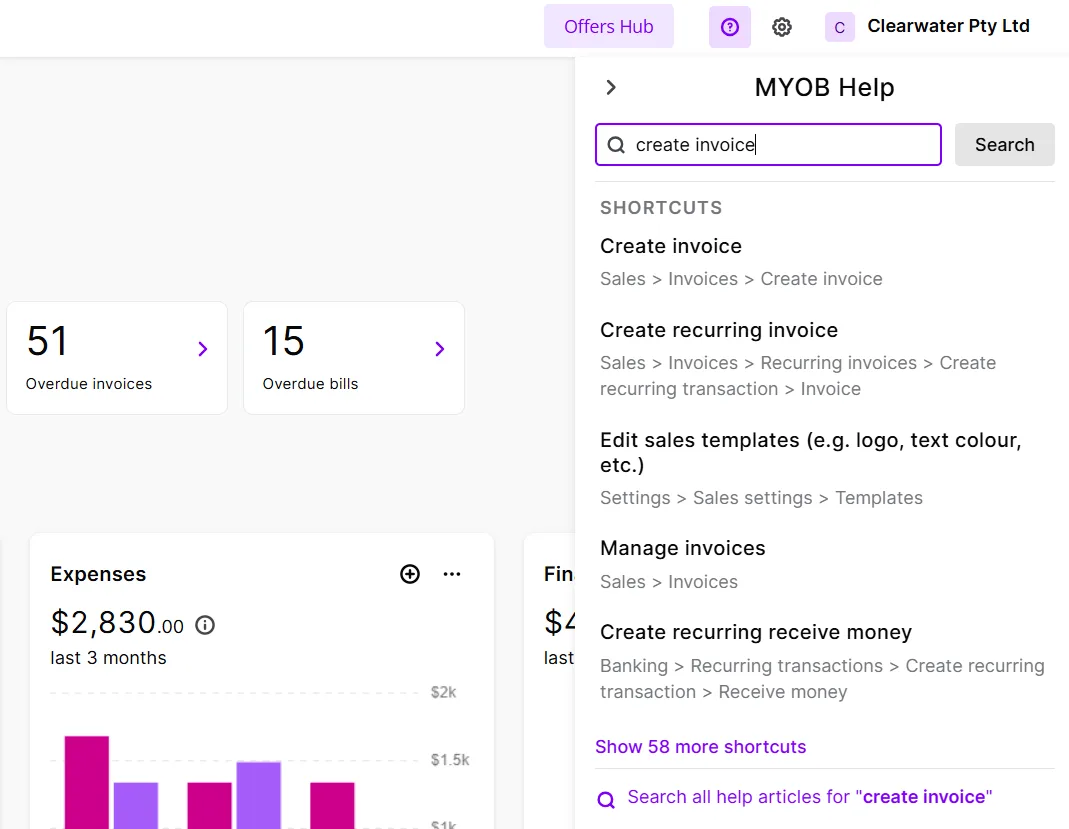The width and height of the screenshot is (1069, 829).
Task: Open the Expenses widget more options menu
Action: pos(451,574)
